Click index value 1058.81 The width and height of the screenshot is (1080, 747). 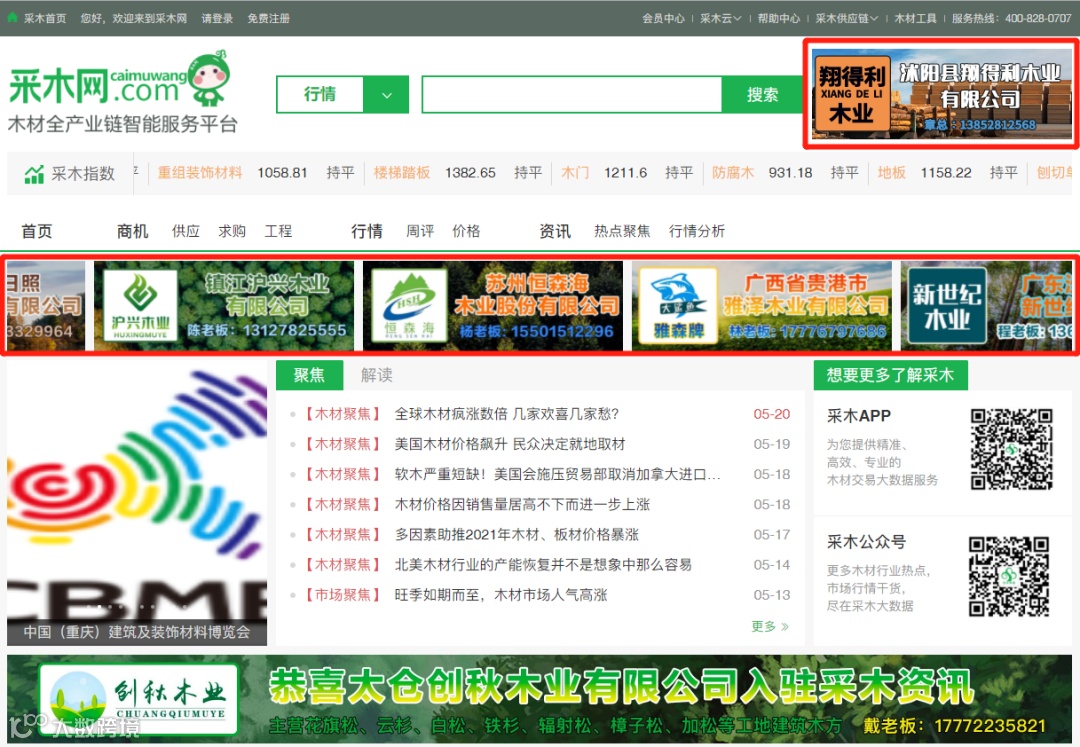[x=282, y=173]
